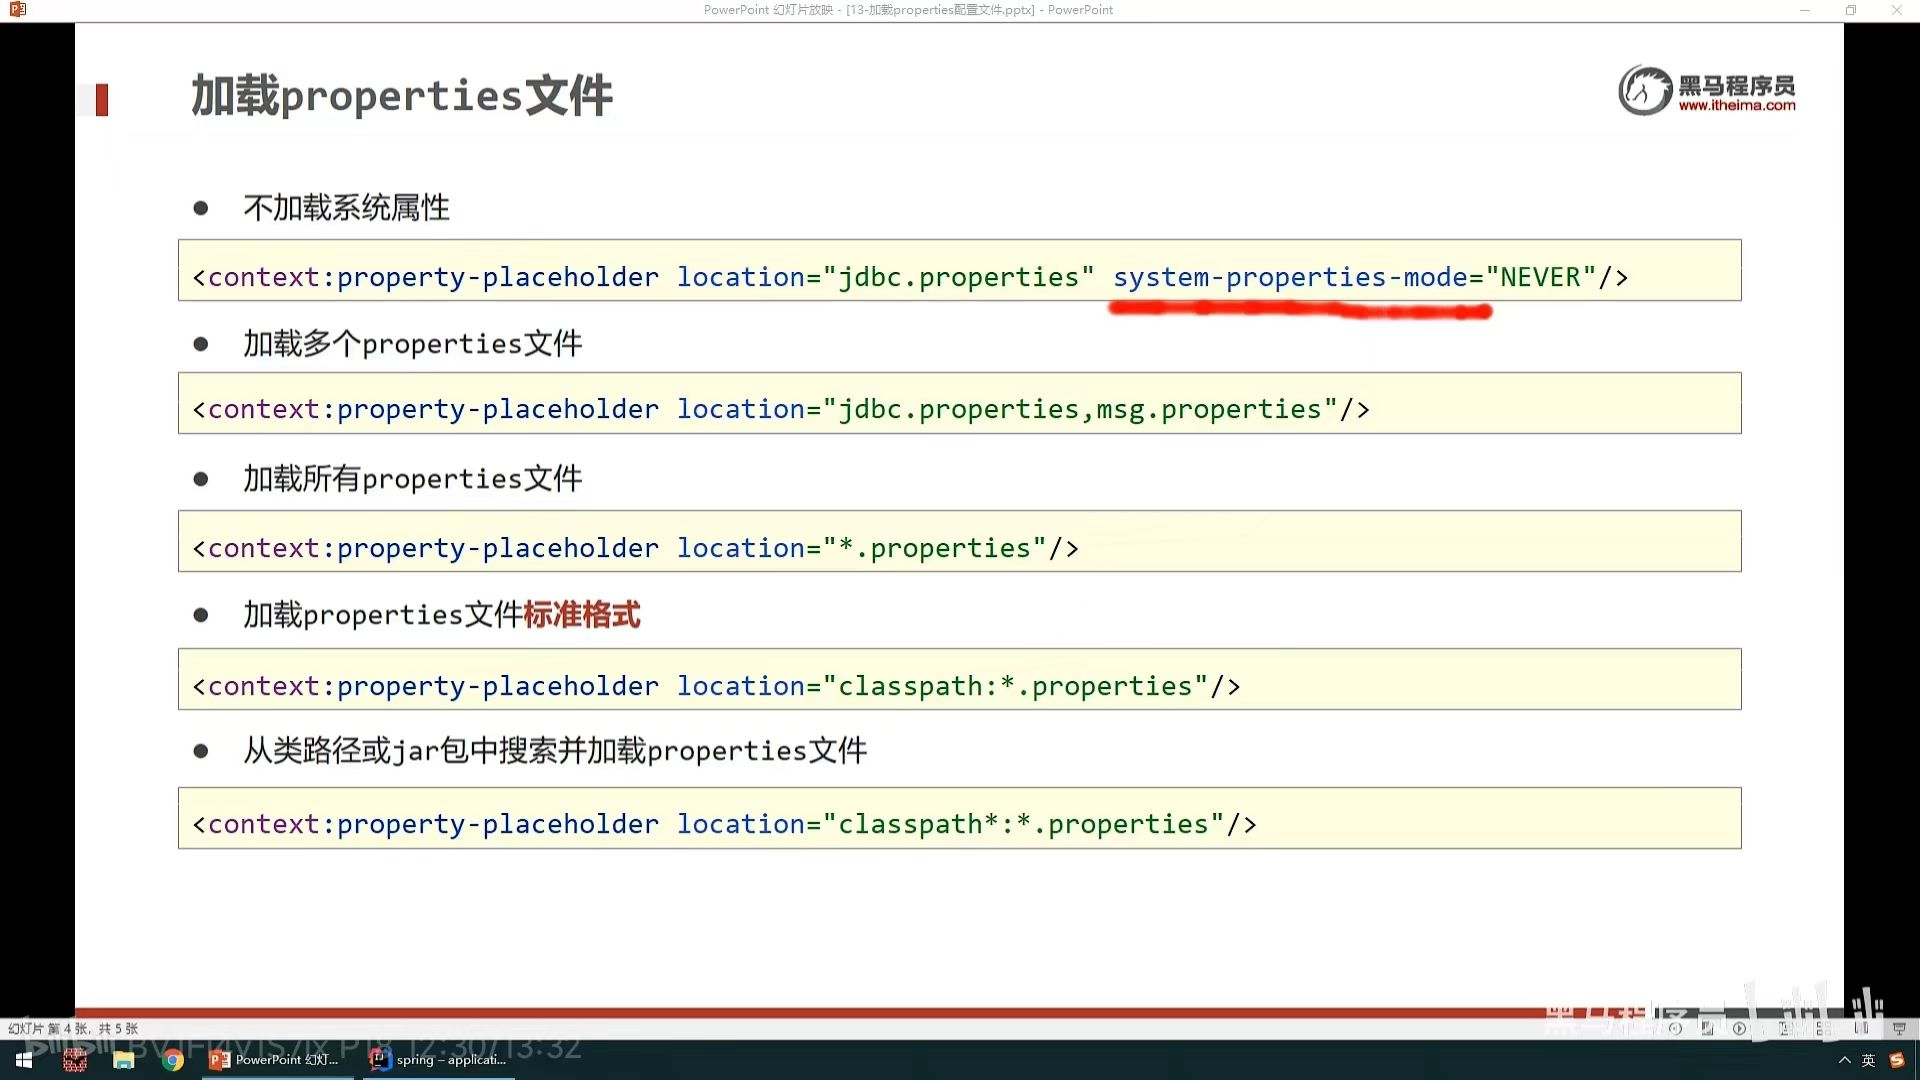Image resolution: width=1920 pixels, height=1080 pixels.
Task: Open the Windows Start menu
Action: coord(24,1060)
